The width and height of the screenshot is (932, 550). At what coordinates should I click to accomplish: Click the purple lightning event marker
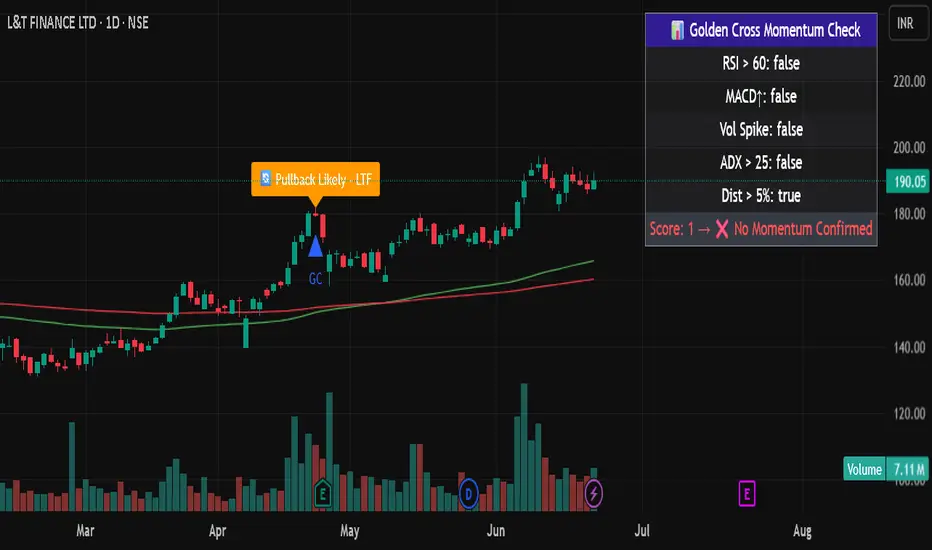coord(593,493)
